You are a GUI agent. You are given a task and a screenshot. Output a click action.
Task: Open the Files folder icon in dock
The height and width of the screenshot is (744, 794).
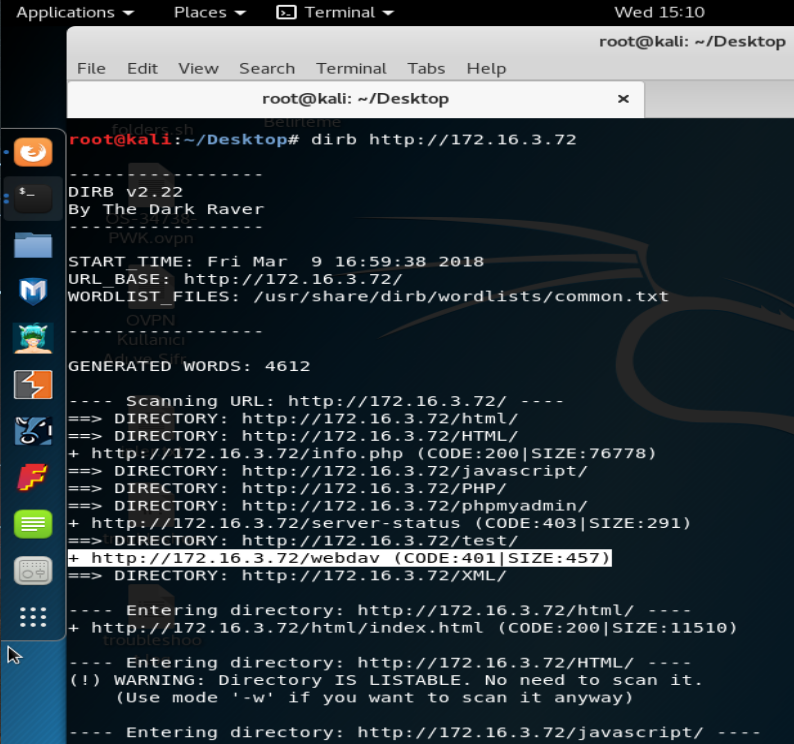click(x=33, y=245)
